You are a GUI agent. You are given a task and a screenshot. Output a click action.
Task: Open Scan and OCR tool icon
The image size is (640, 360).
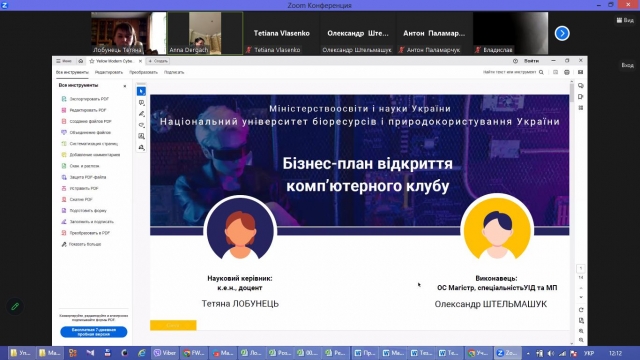[64, 166]
